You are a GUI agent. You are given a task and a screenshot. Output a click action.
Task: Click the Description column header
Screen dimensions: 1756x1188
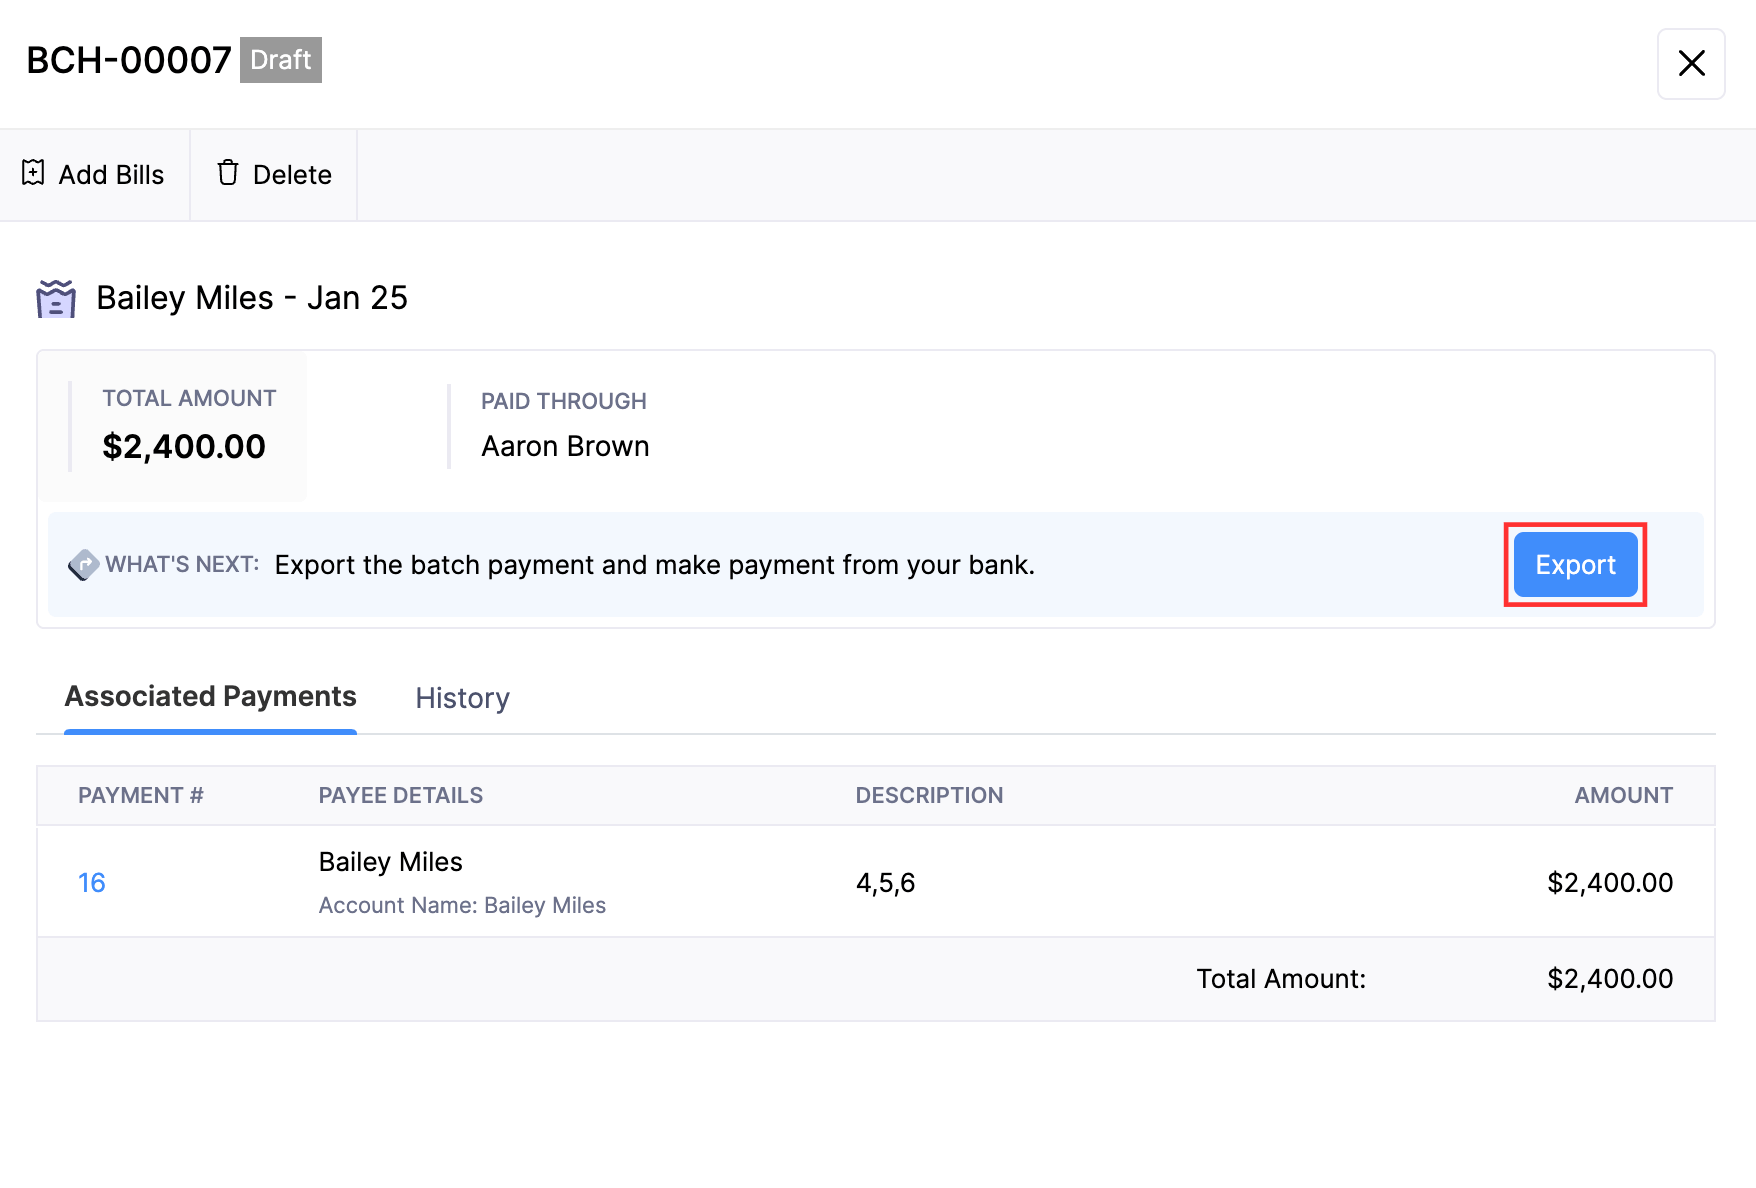pyautogui.click(x=929, y=796)
